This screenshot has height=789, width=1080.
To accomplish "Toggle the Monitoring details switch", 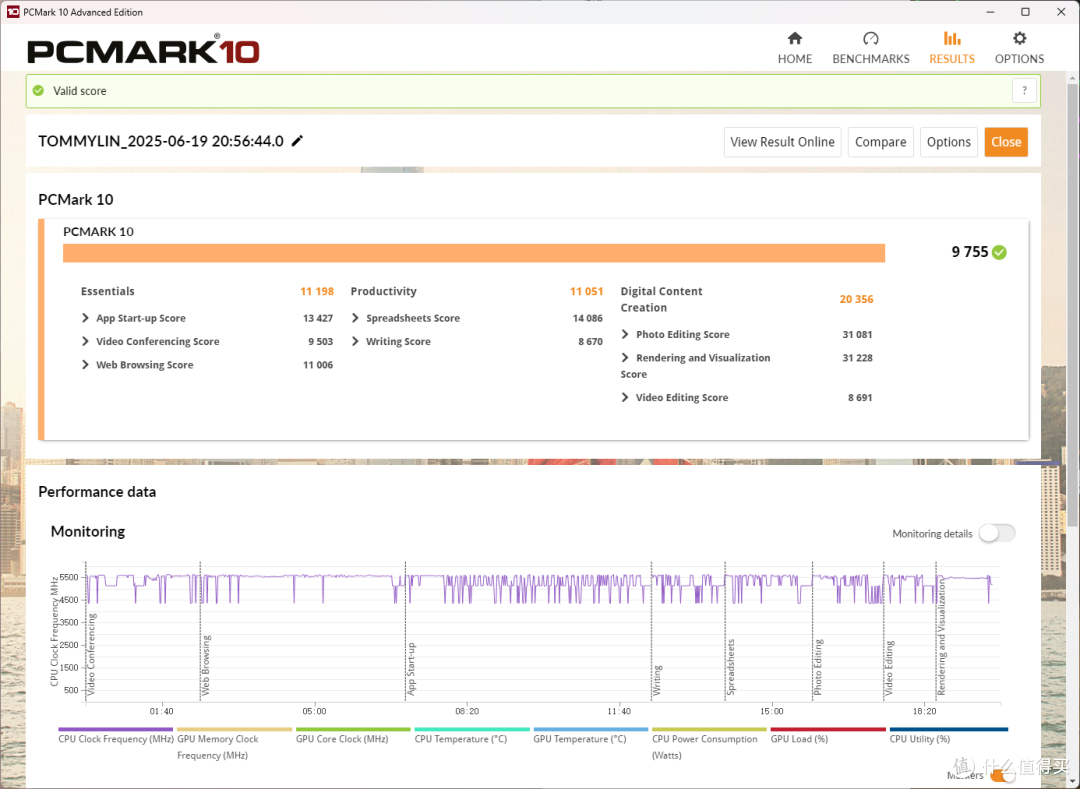I will [997, 533].
